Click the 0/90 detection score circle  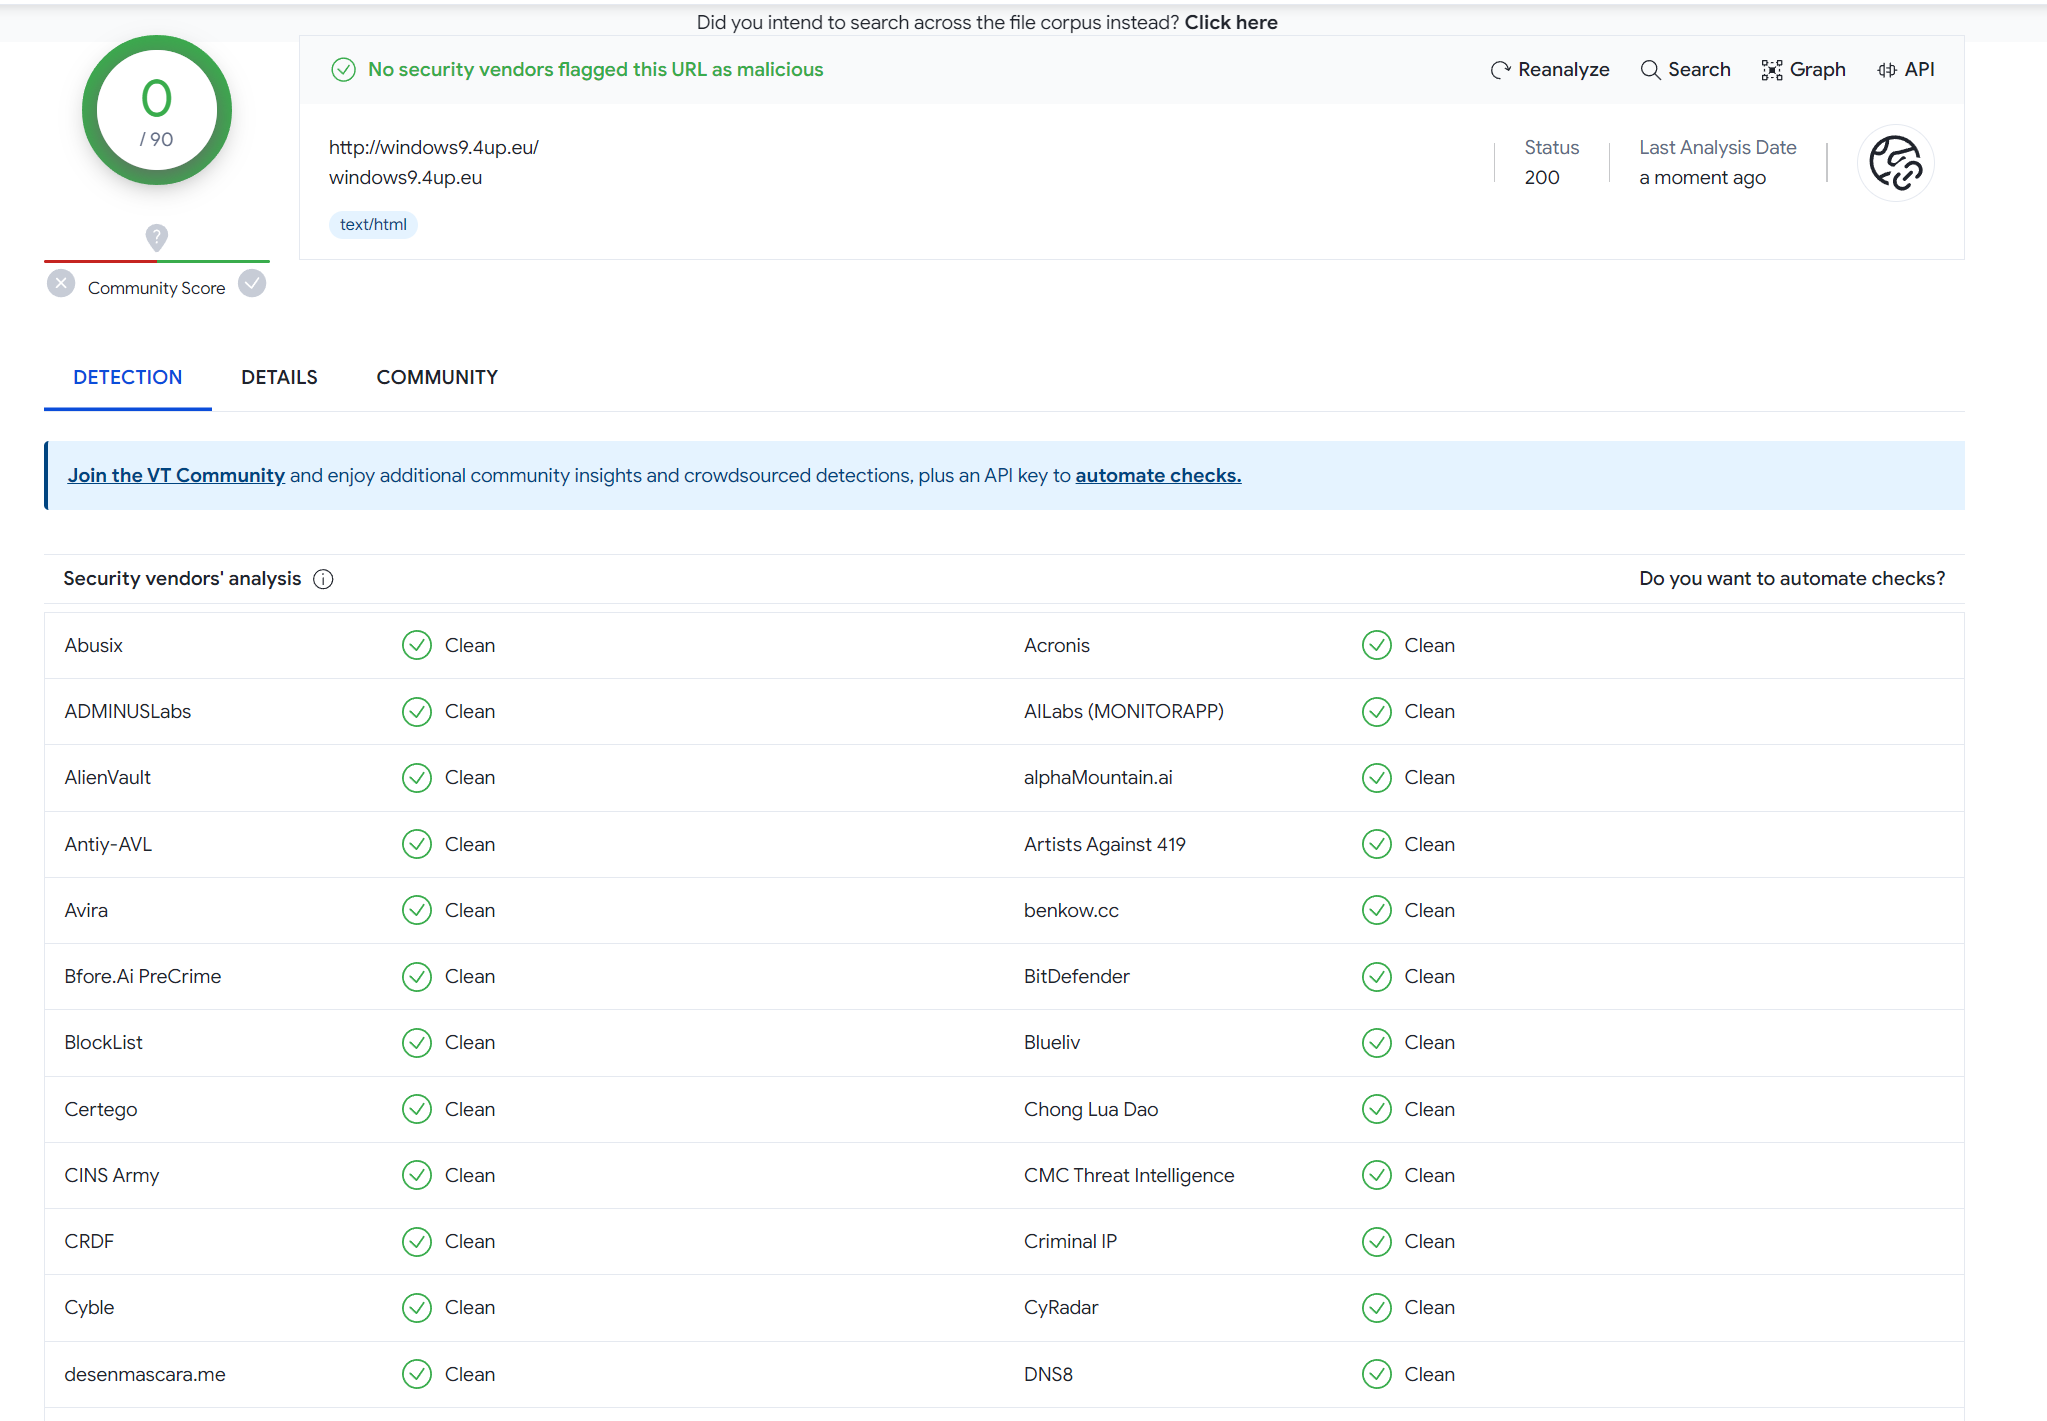click(157, 111)
